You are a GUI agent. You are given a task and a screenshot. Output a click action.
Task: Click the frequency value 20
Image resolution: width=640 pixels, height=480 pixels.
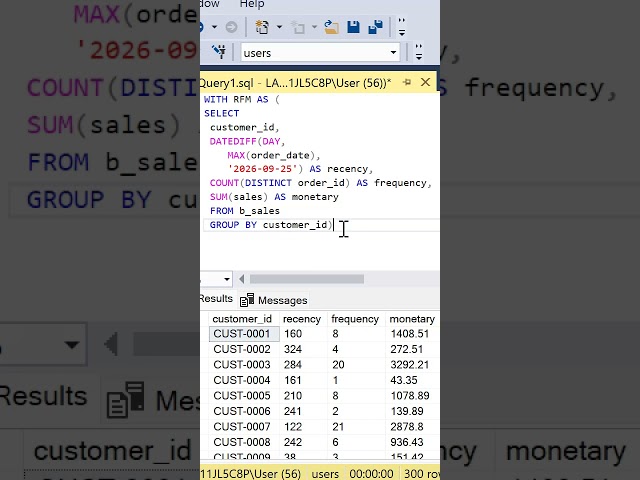338,365
